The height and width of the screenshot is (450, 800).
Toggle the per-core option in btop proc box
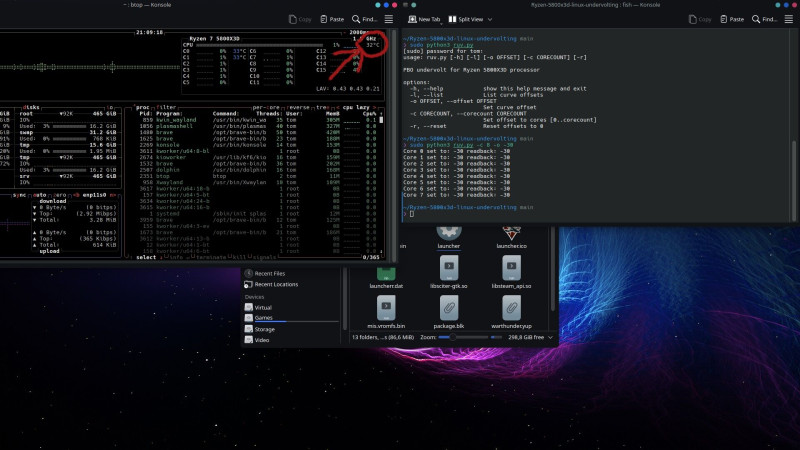[266, 108]
